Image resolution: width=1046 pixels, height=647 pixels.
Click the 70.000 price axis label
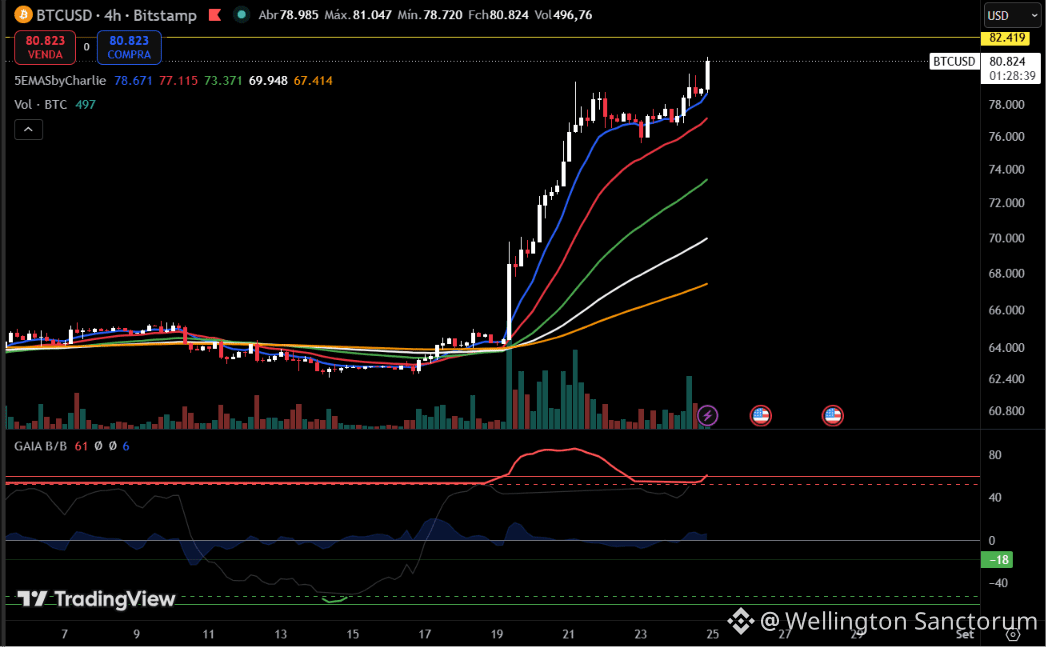1006,238
